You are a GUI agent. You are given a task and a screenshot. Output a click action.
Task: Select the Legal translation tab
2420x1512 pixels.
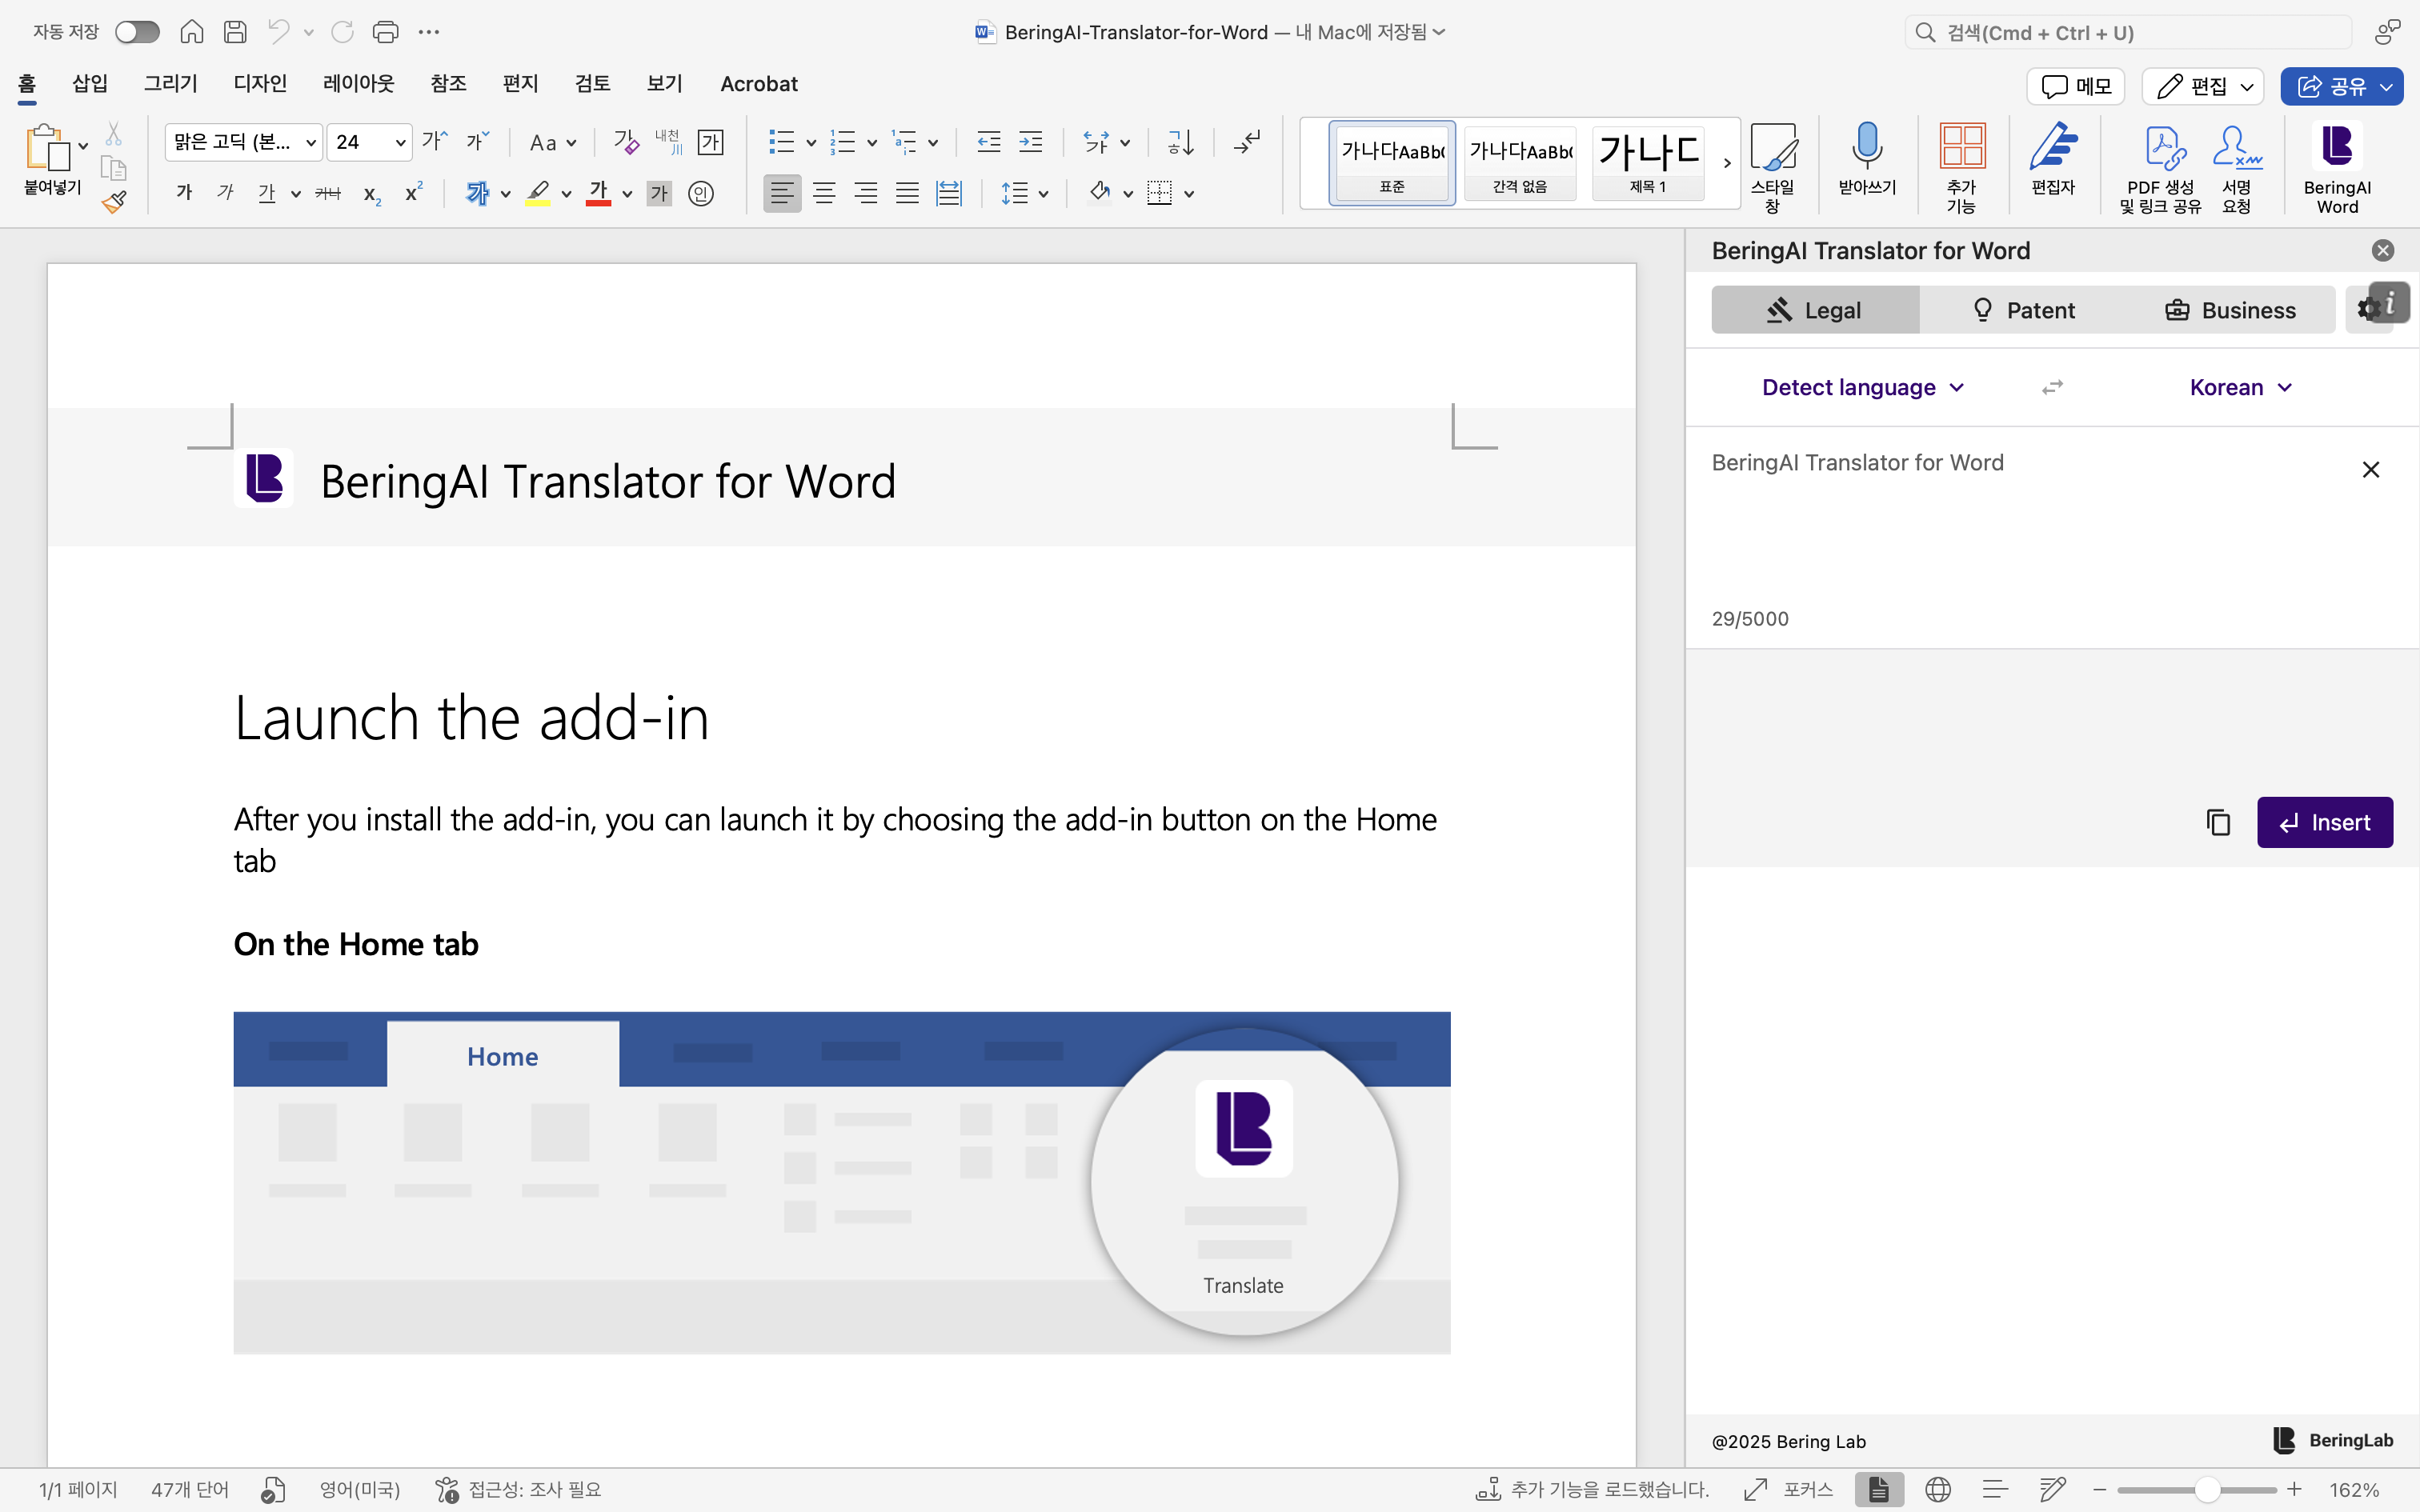1815,310
